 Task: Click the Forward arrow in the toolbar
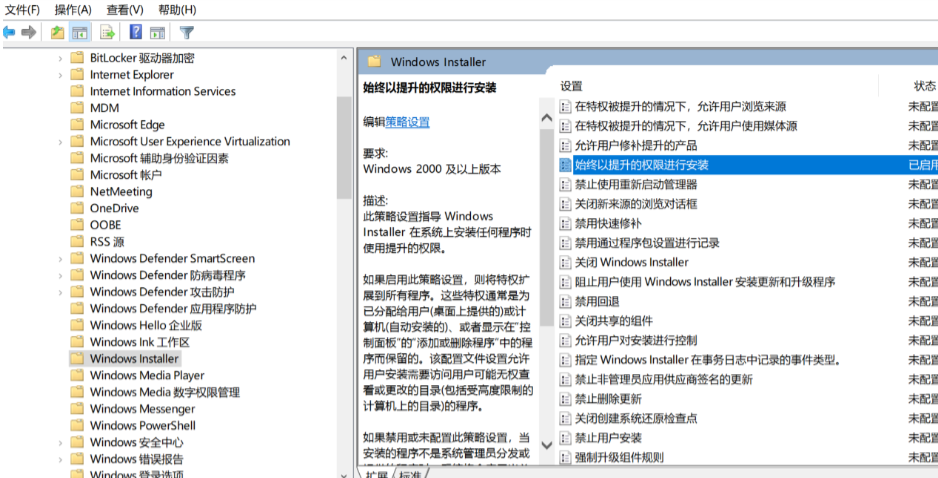[x=28, y=32]
